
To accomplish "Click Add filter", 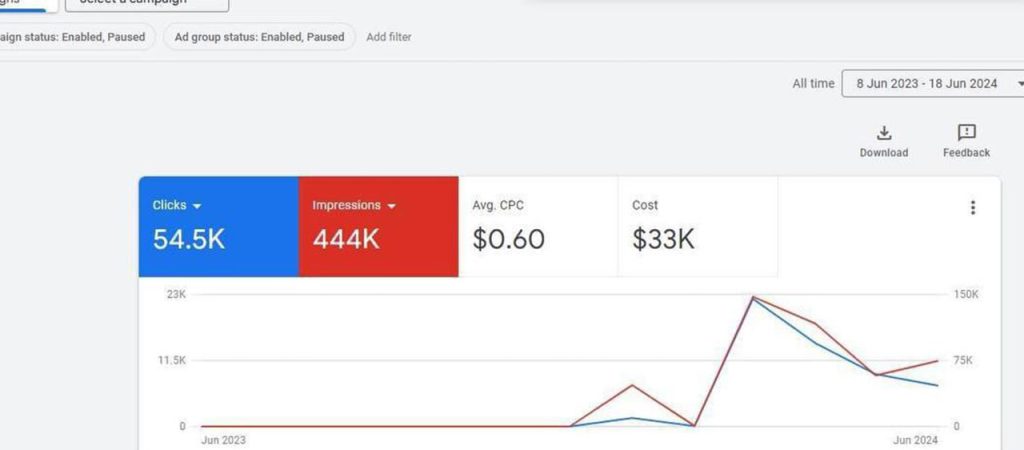I will (x=388, y=37).
